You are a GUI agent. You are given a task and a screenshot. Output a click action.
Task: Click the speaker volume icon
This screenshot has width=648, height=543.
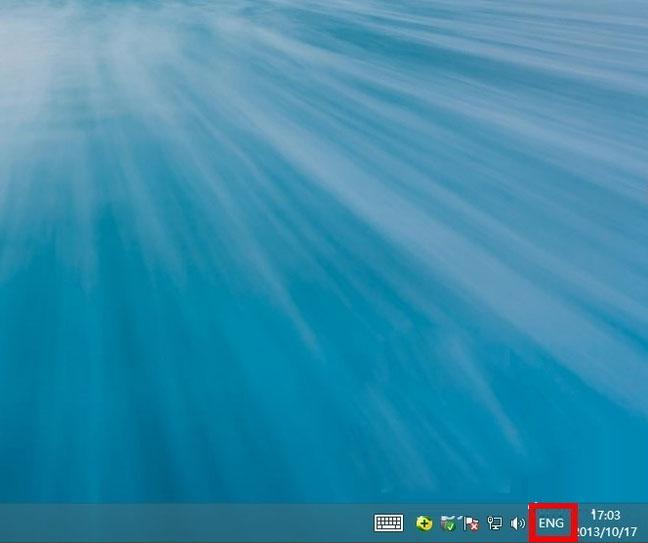point(517,524)
